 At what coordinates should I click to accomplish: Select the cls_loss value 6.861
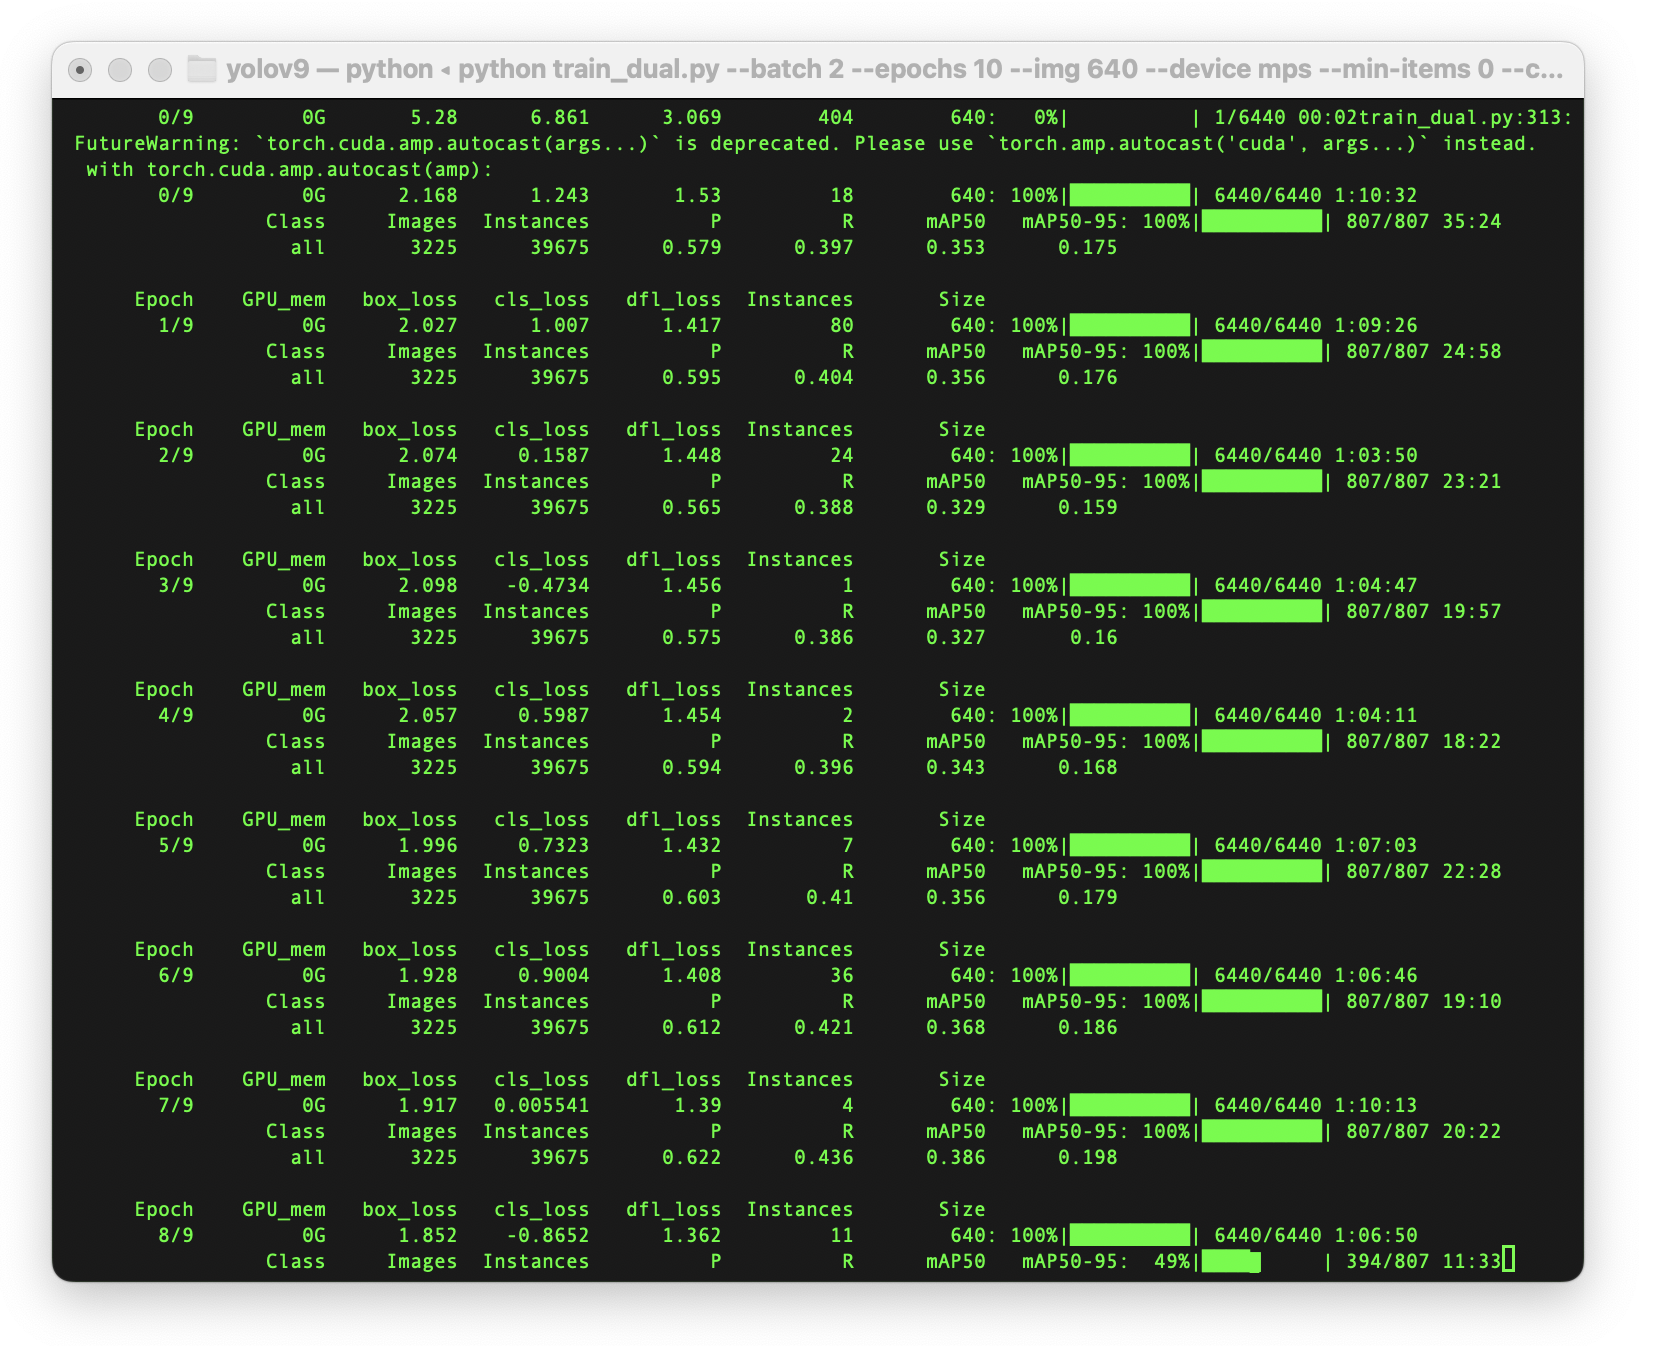point(560,117)
